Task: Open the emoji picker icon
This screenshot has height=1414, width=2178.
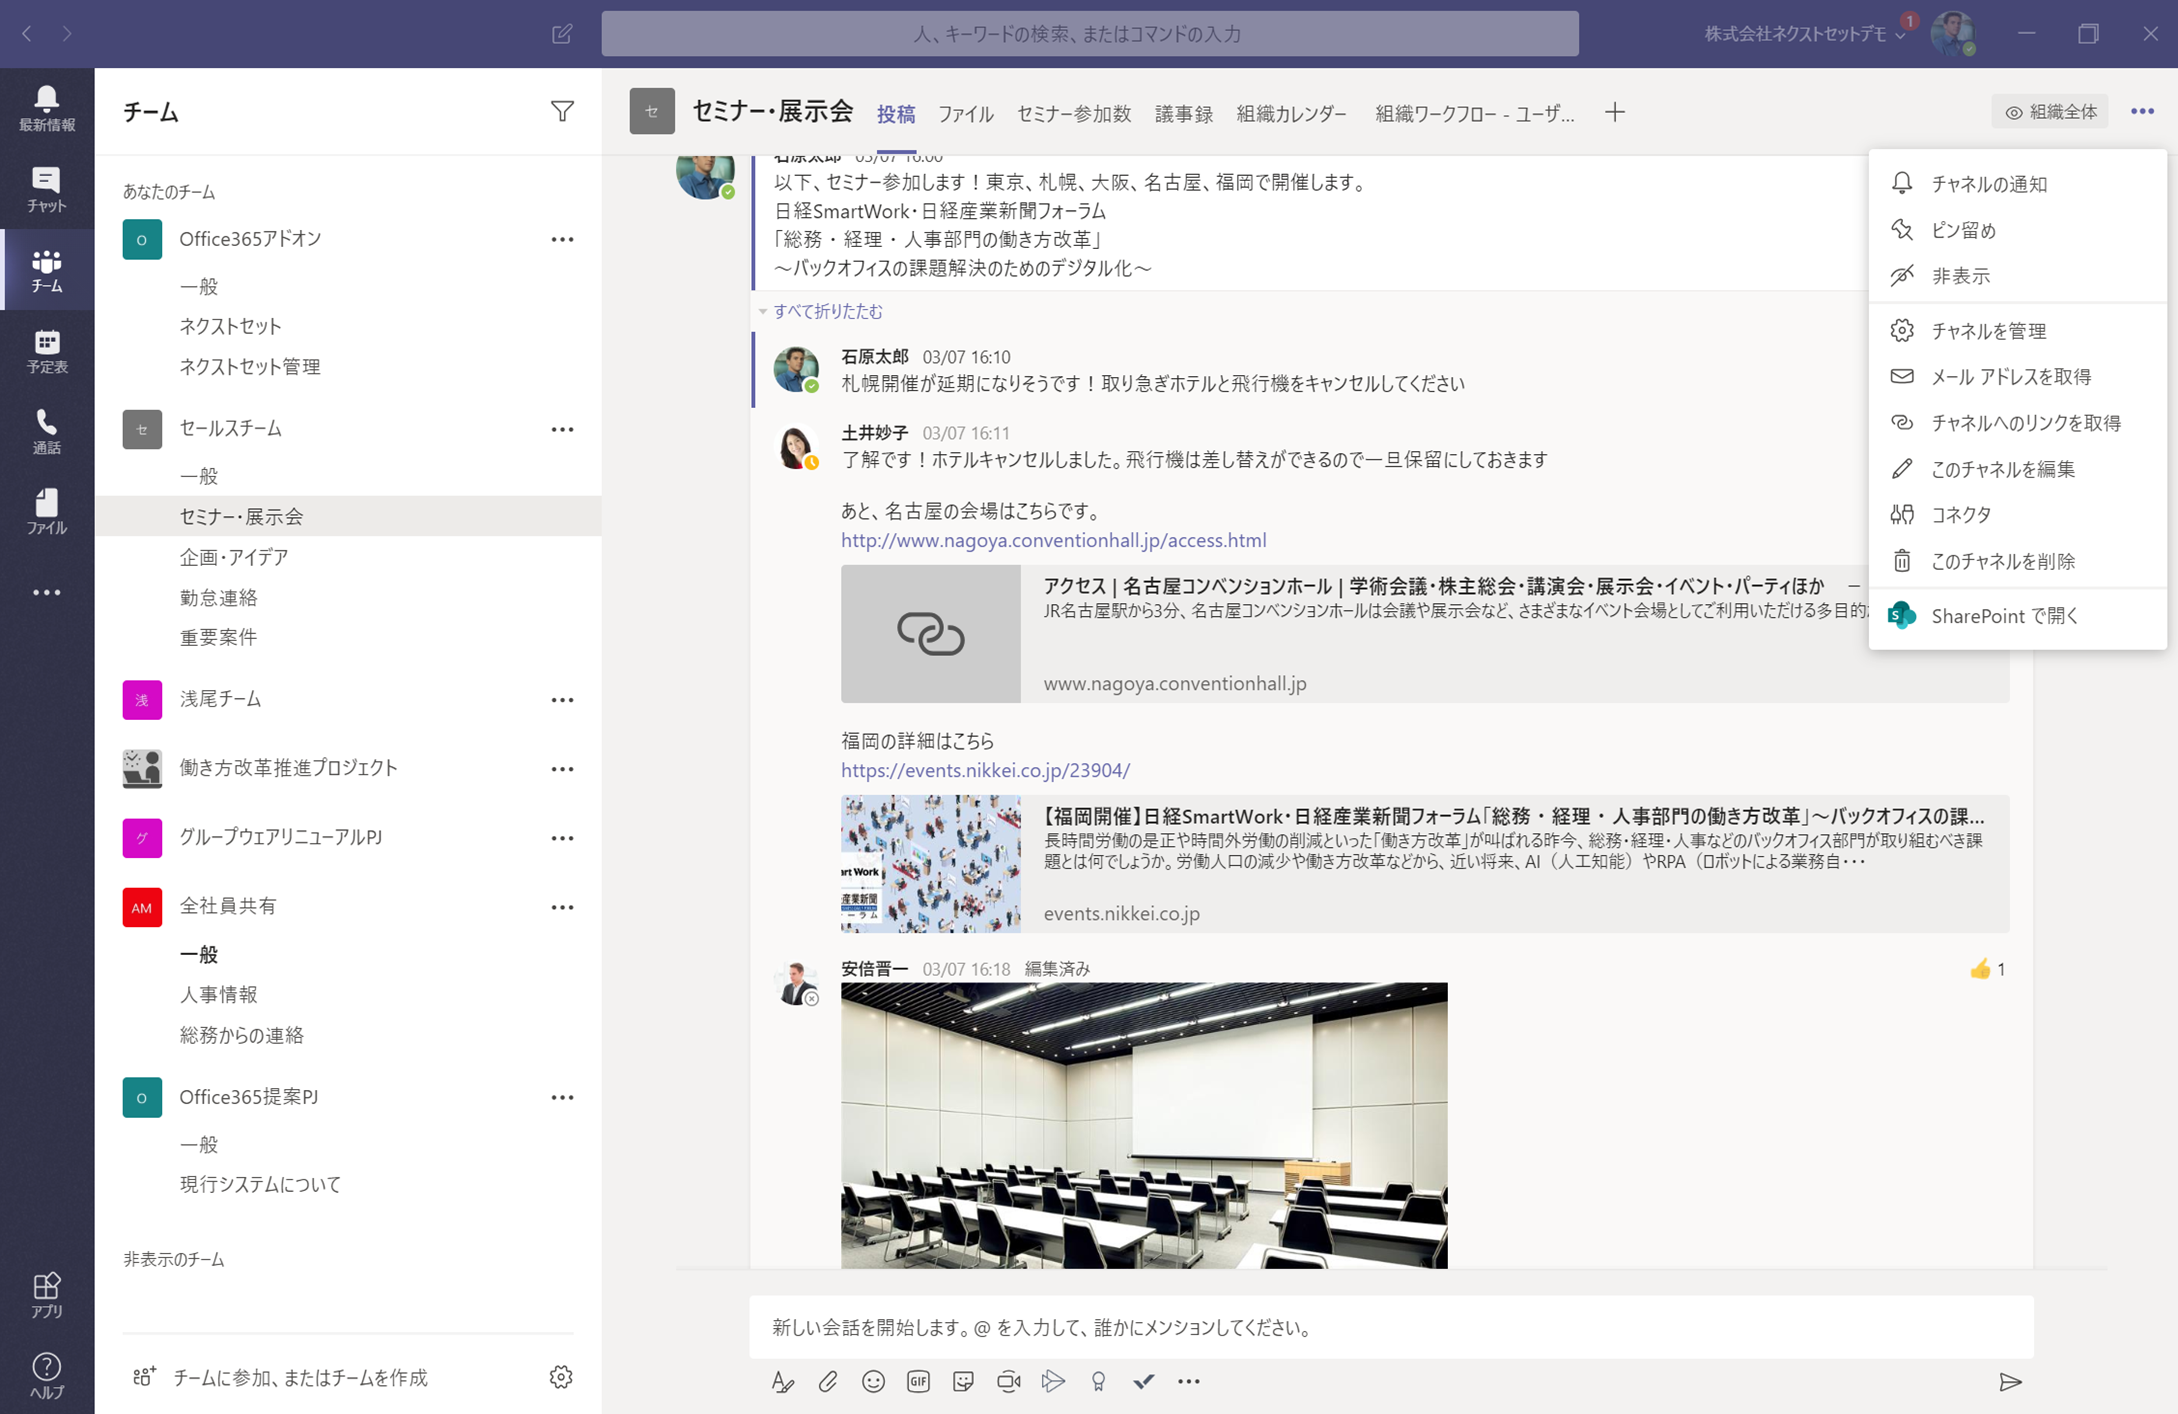Action: coord(873,1382)
